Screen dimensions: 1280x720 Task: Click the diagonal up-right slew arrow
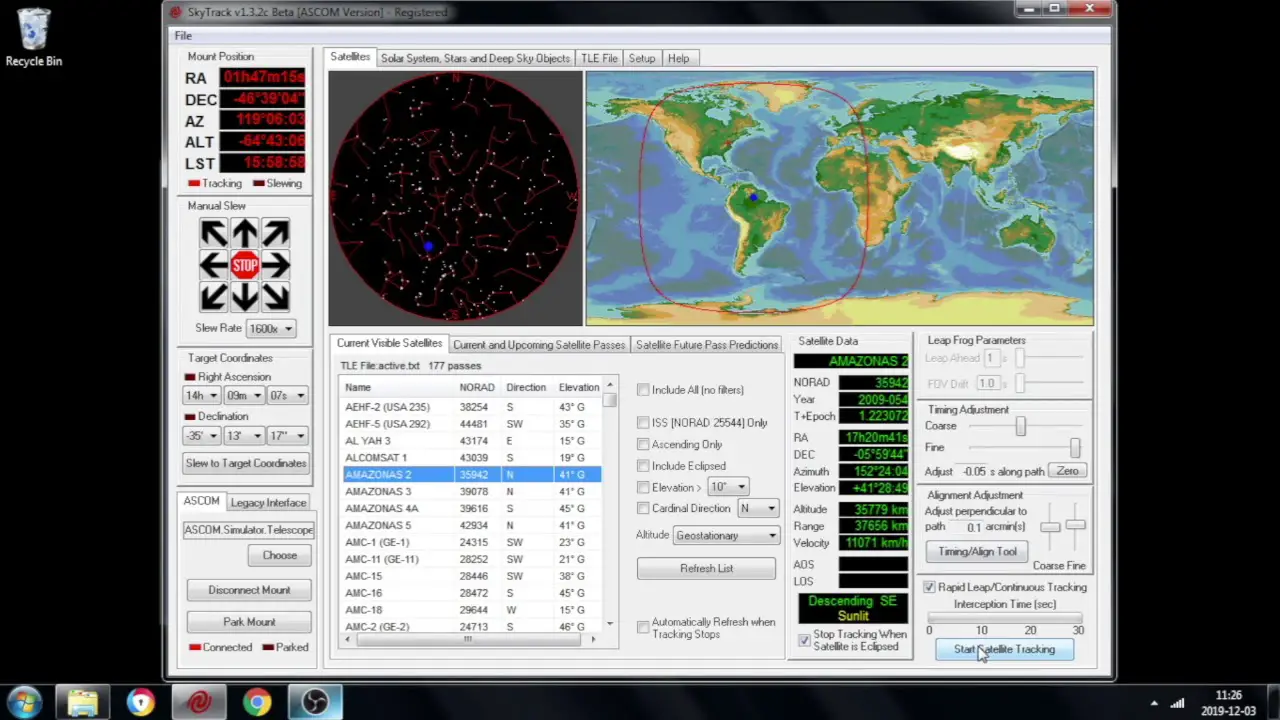(277, 232)
